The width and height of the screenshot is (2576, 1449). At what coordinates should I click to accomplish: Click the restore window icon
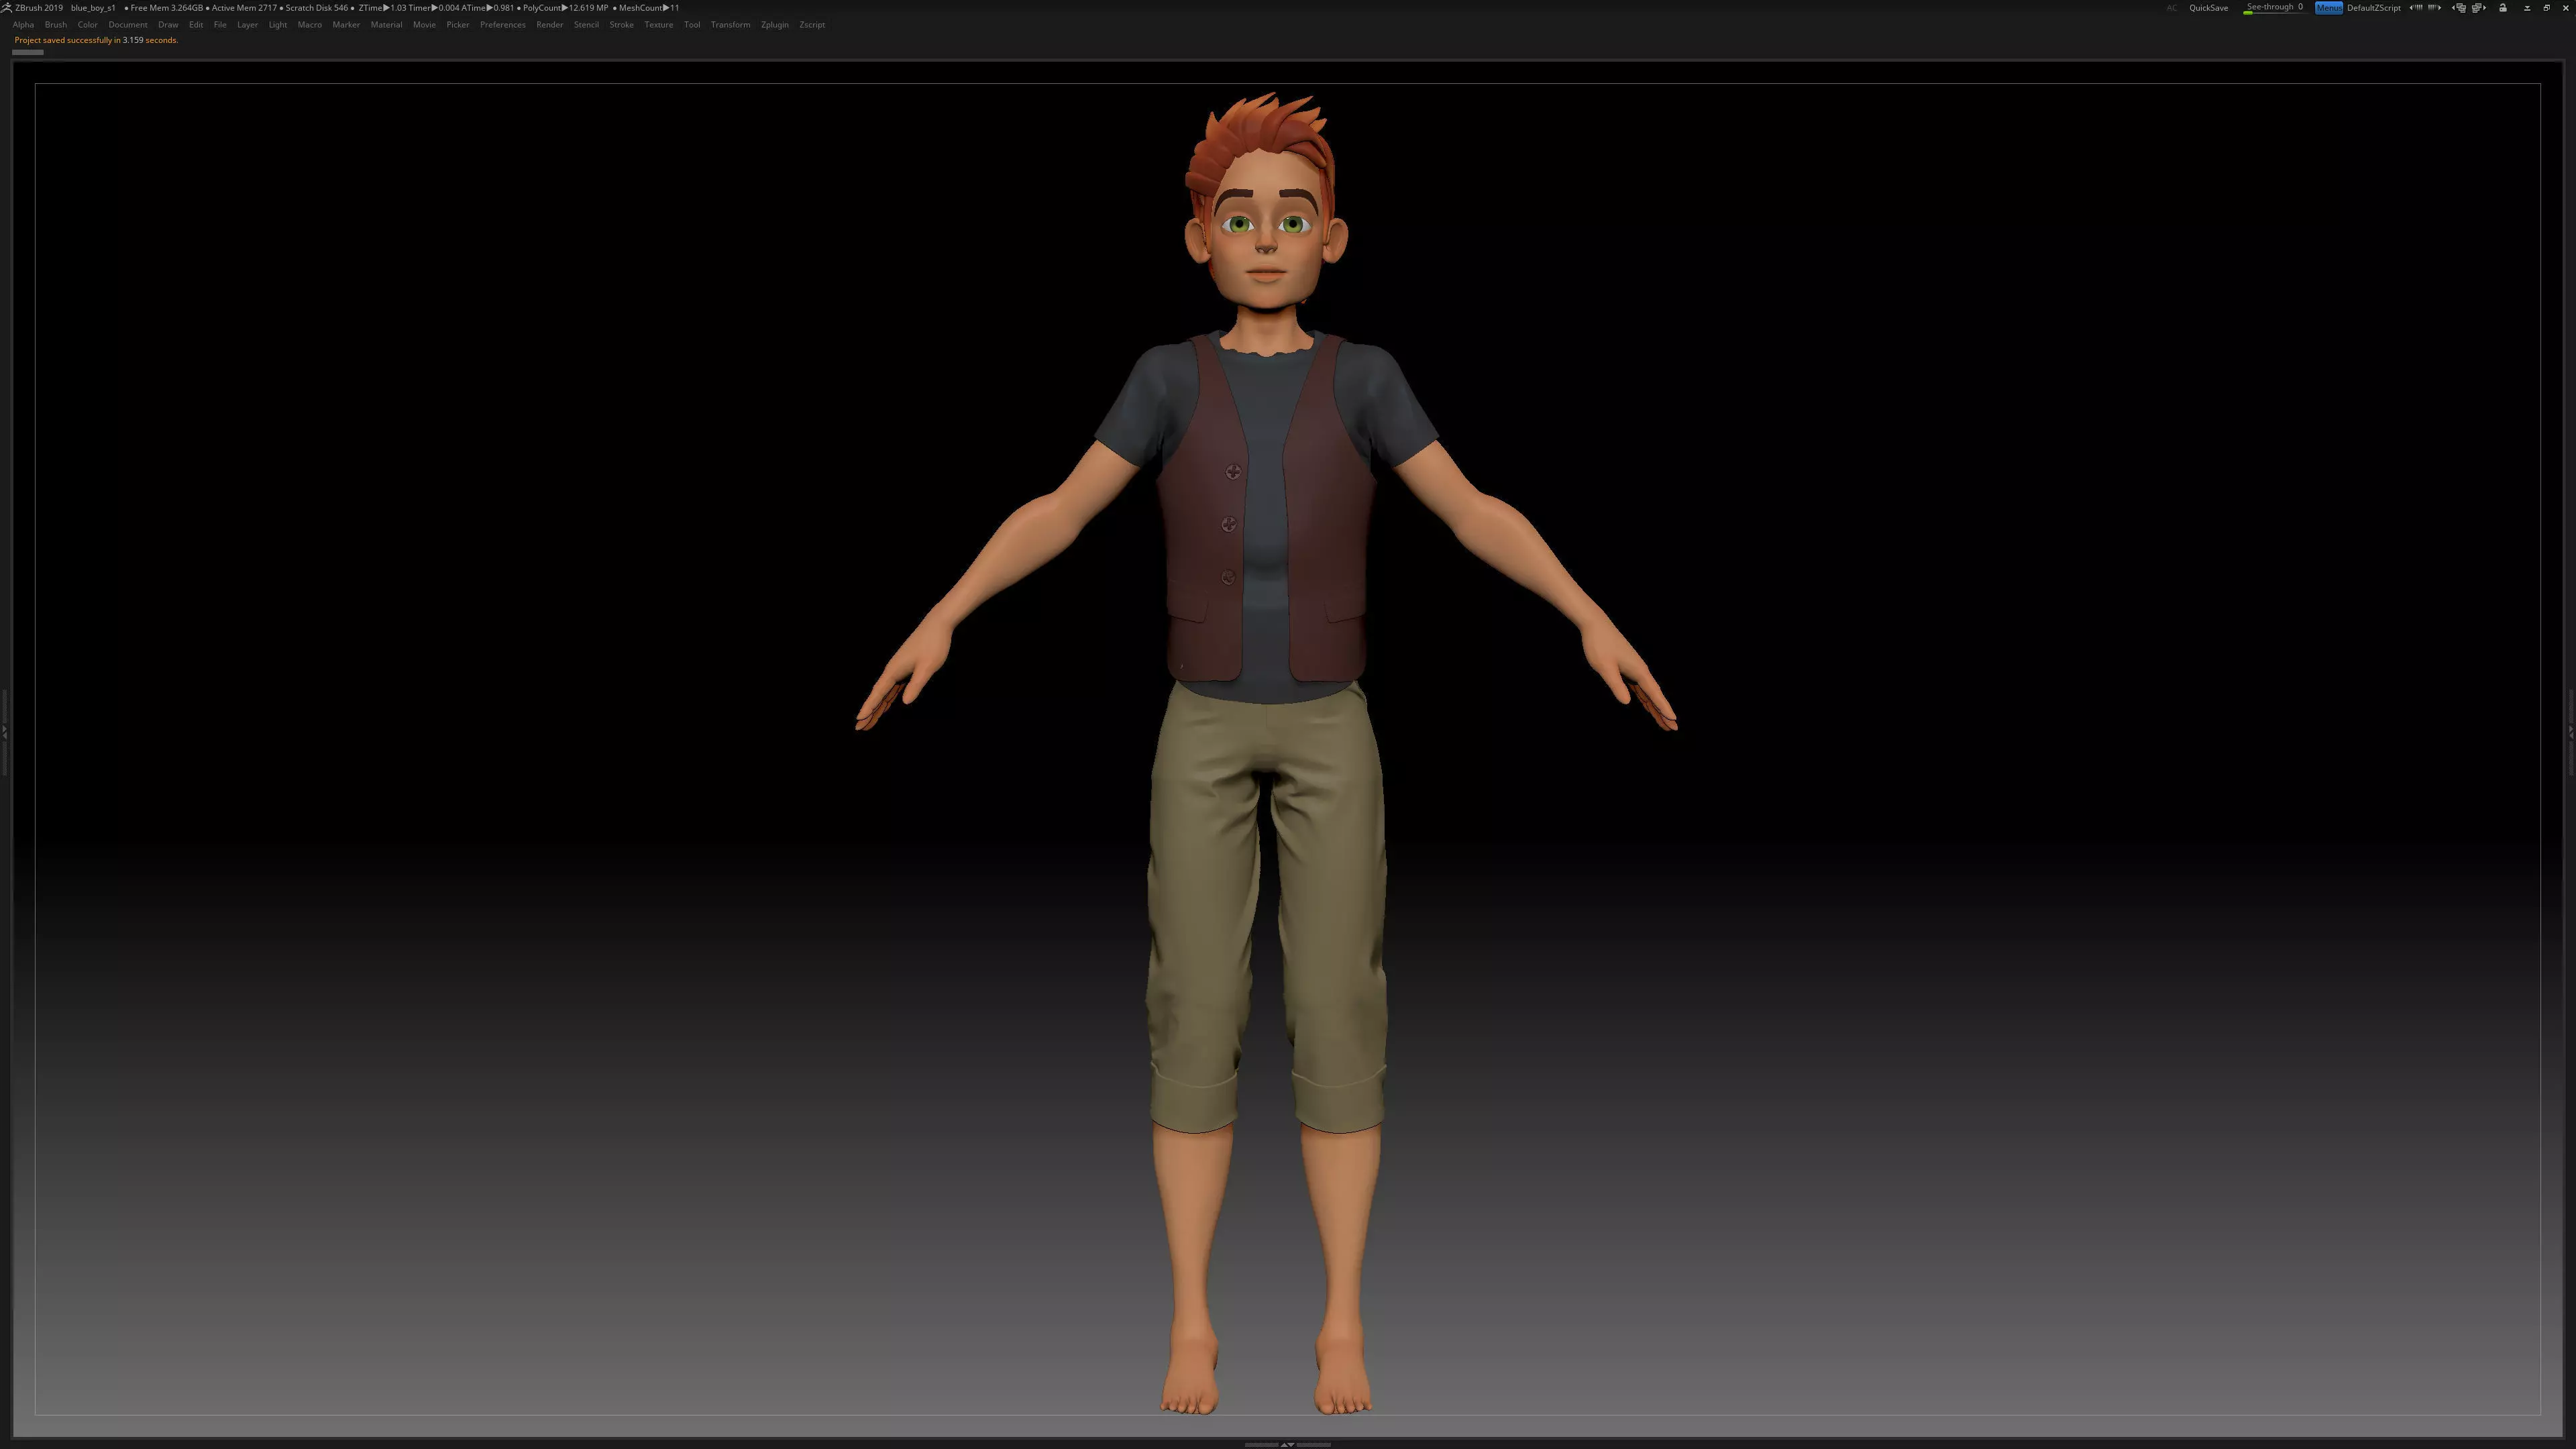2547,8
